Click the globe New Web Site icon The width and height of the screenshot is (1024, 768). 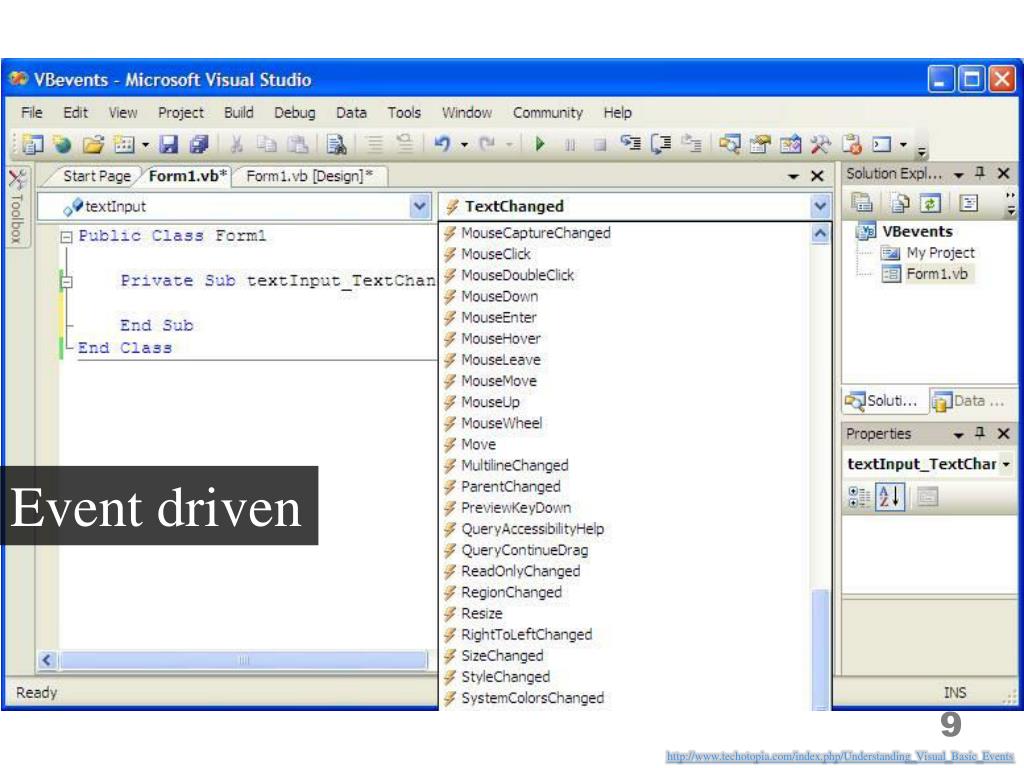[x=63, y=144]
